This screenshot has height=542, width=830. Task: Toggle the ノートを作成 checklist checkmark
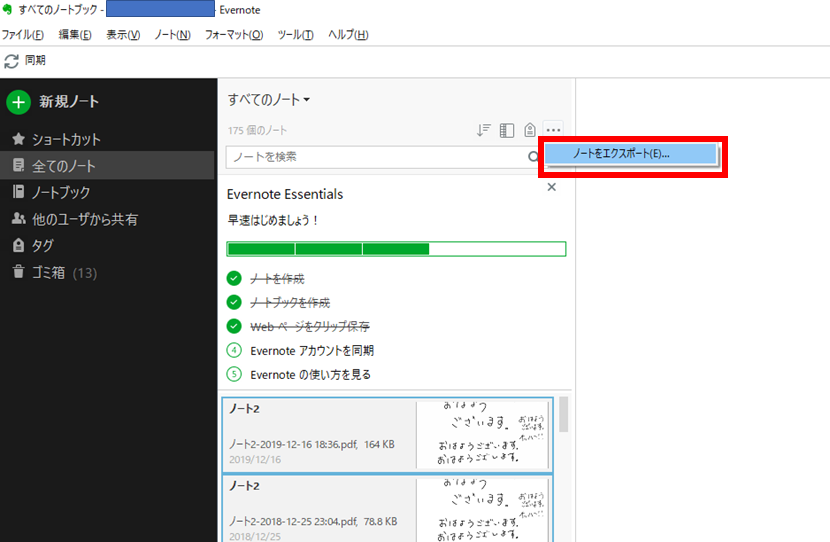[234, 278]
